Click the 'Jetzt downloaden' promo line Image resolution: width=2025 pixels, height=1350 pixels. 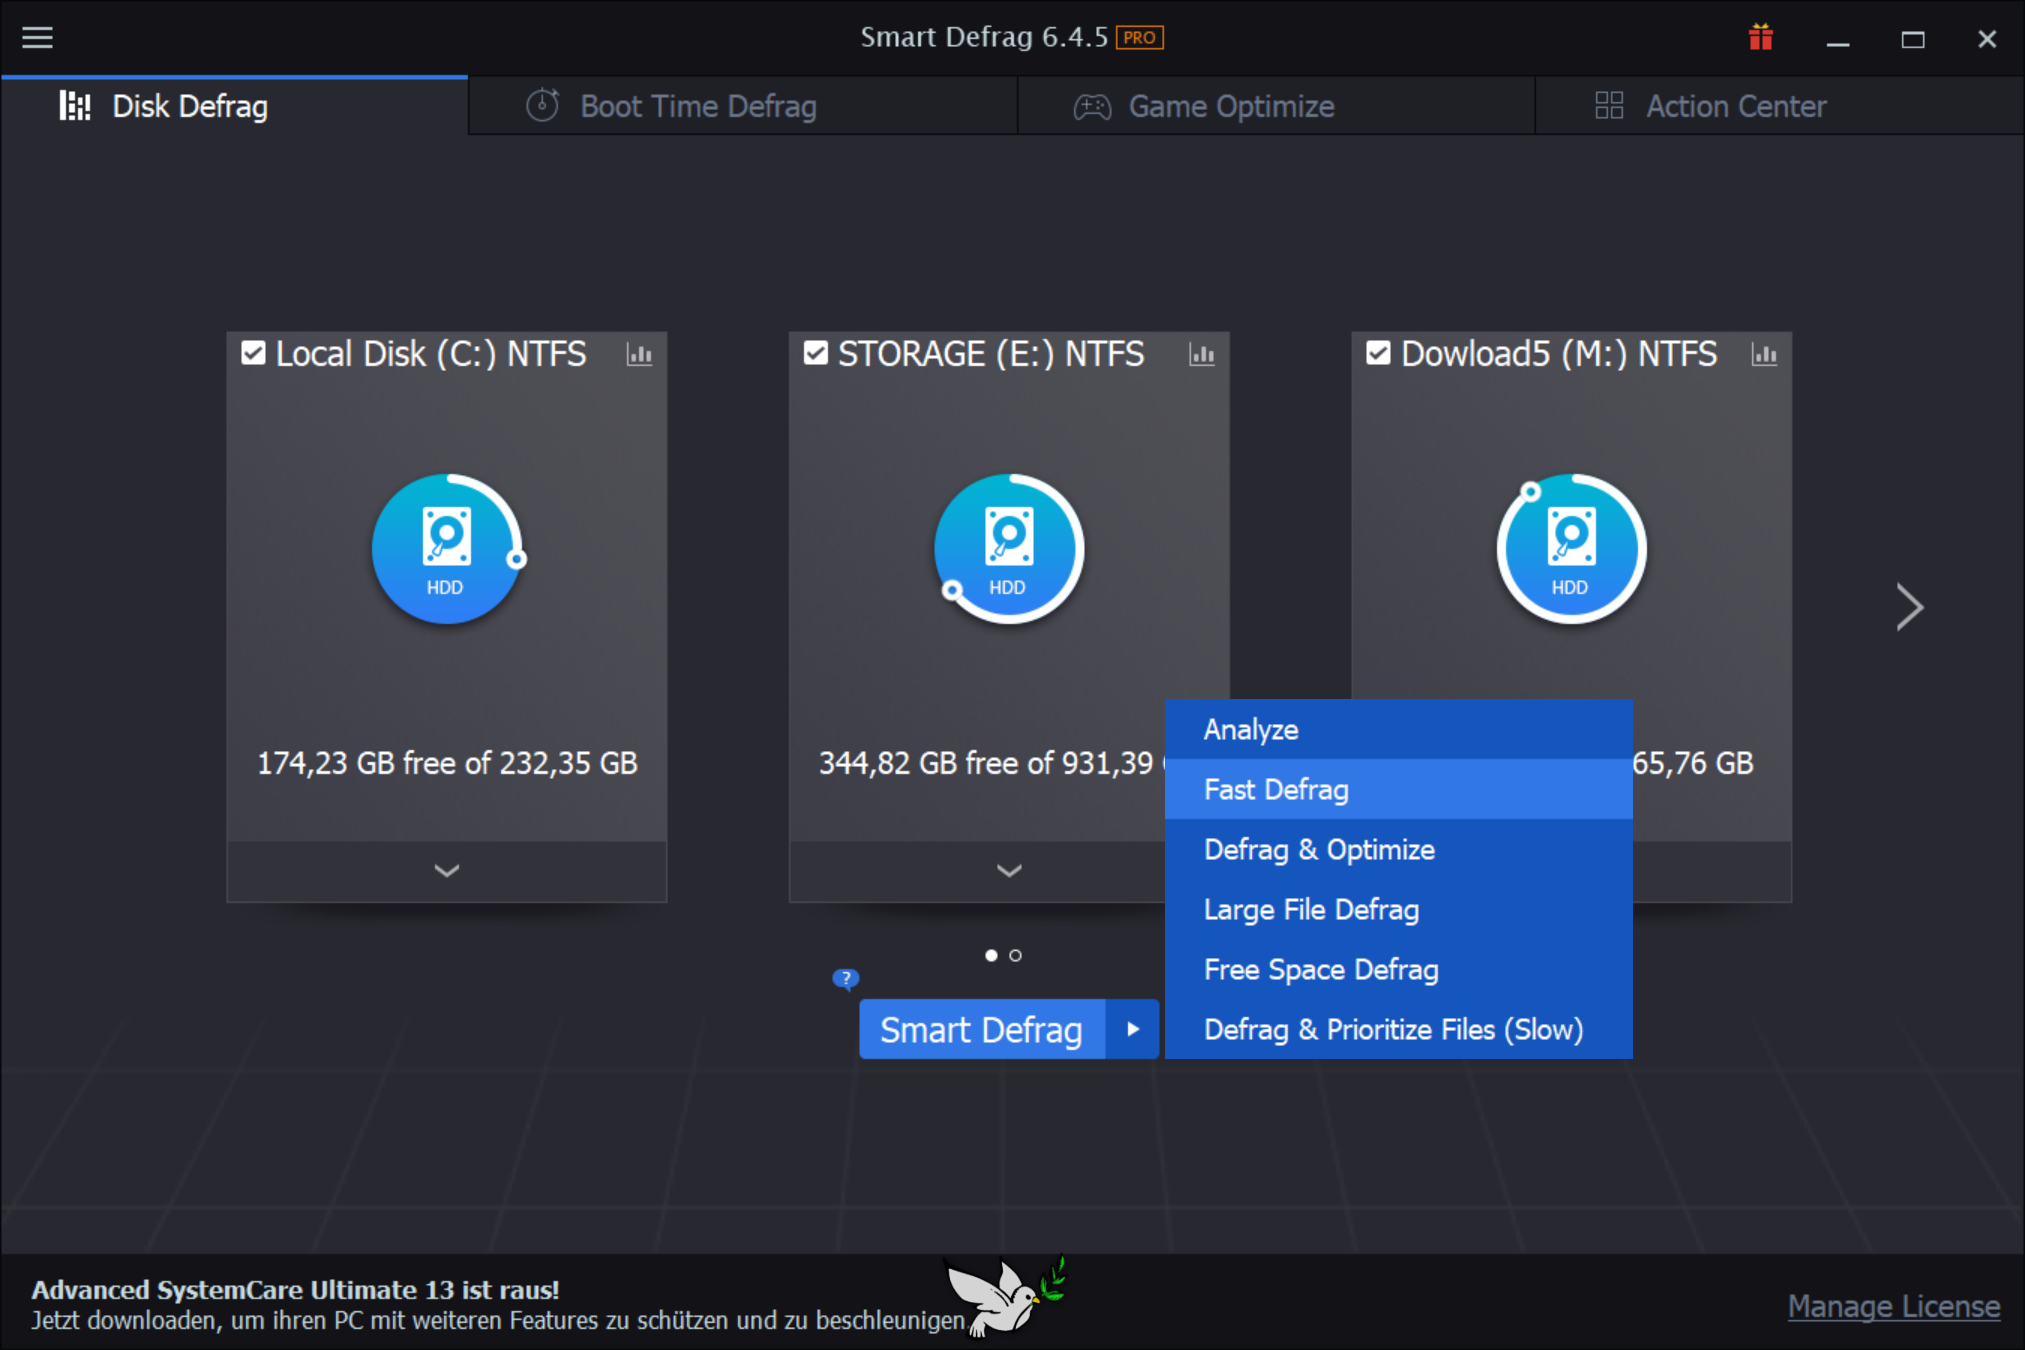(x=498, y=1320)
